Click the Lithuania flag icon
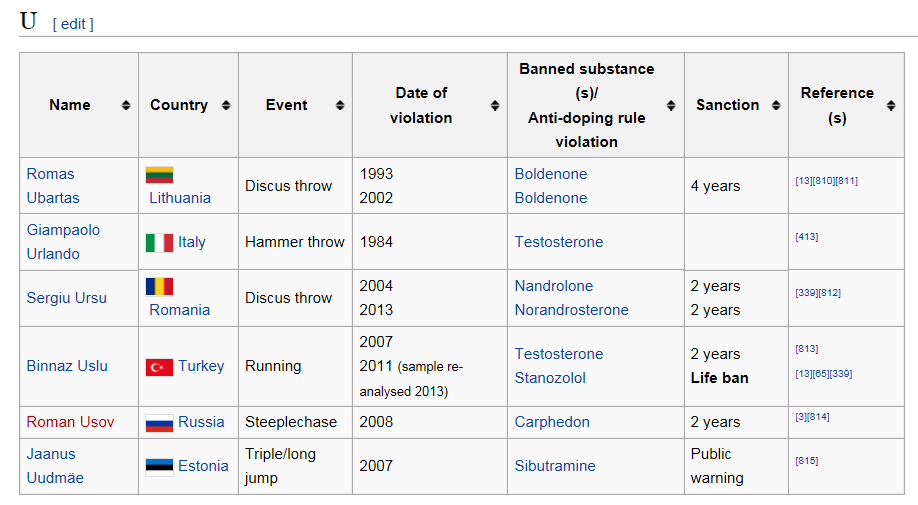 (x=159, y=174)
